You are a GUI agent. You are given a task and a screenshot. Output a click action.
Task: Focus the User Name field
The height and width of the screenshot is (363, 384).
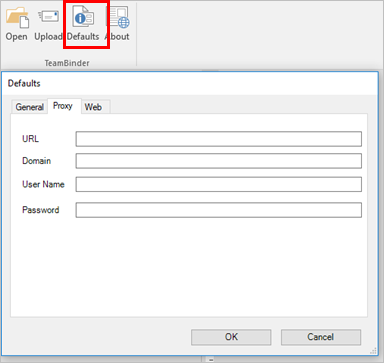(219, 184)
